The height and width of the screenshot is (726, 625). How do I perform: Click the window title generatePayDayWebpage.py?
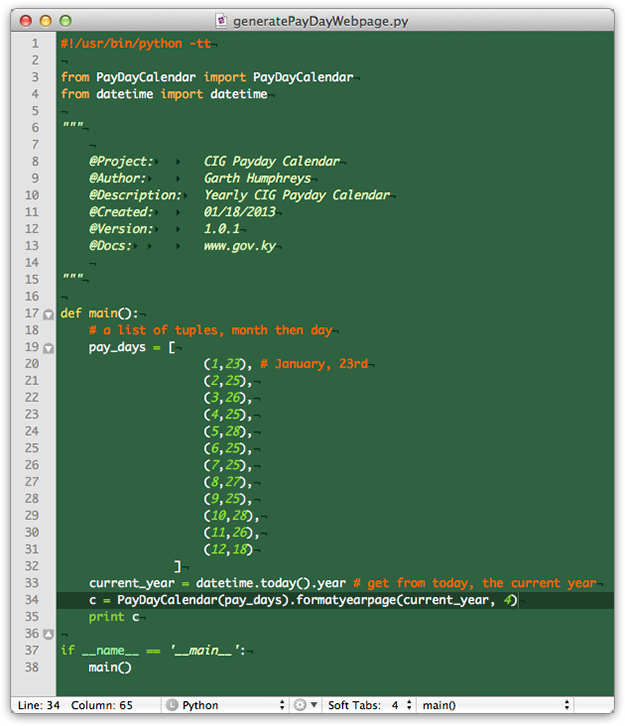320,21
